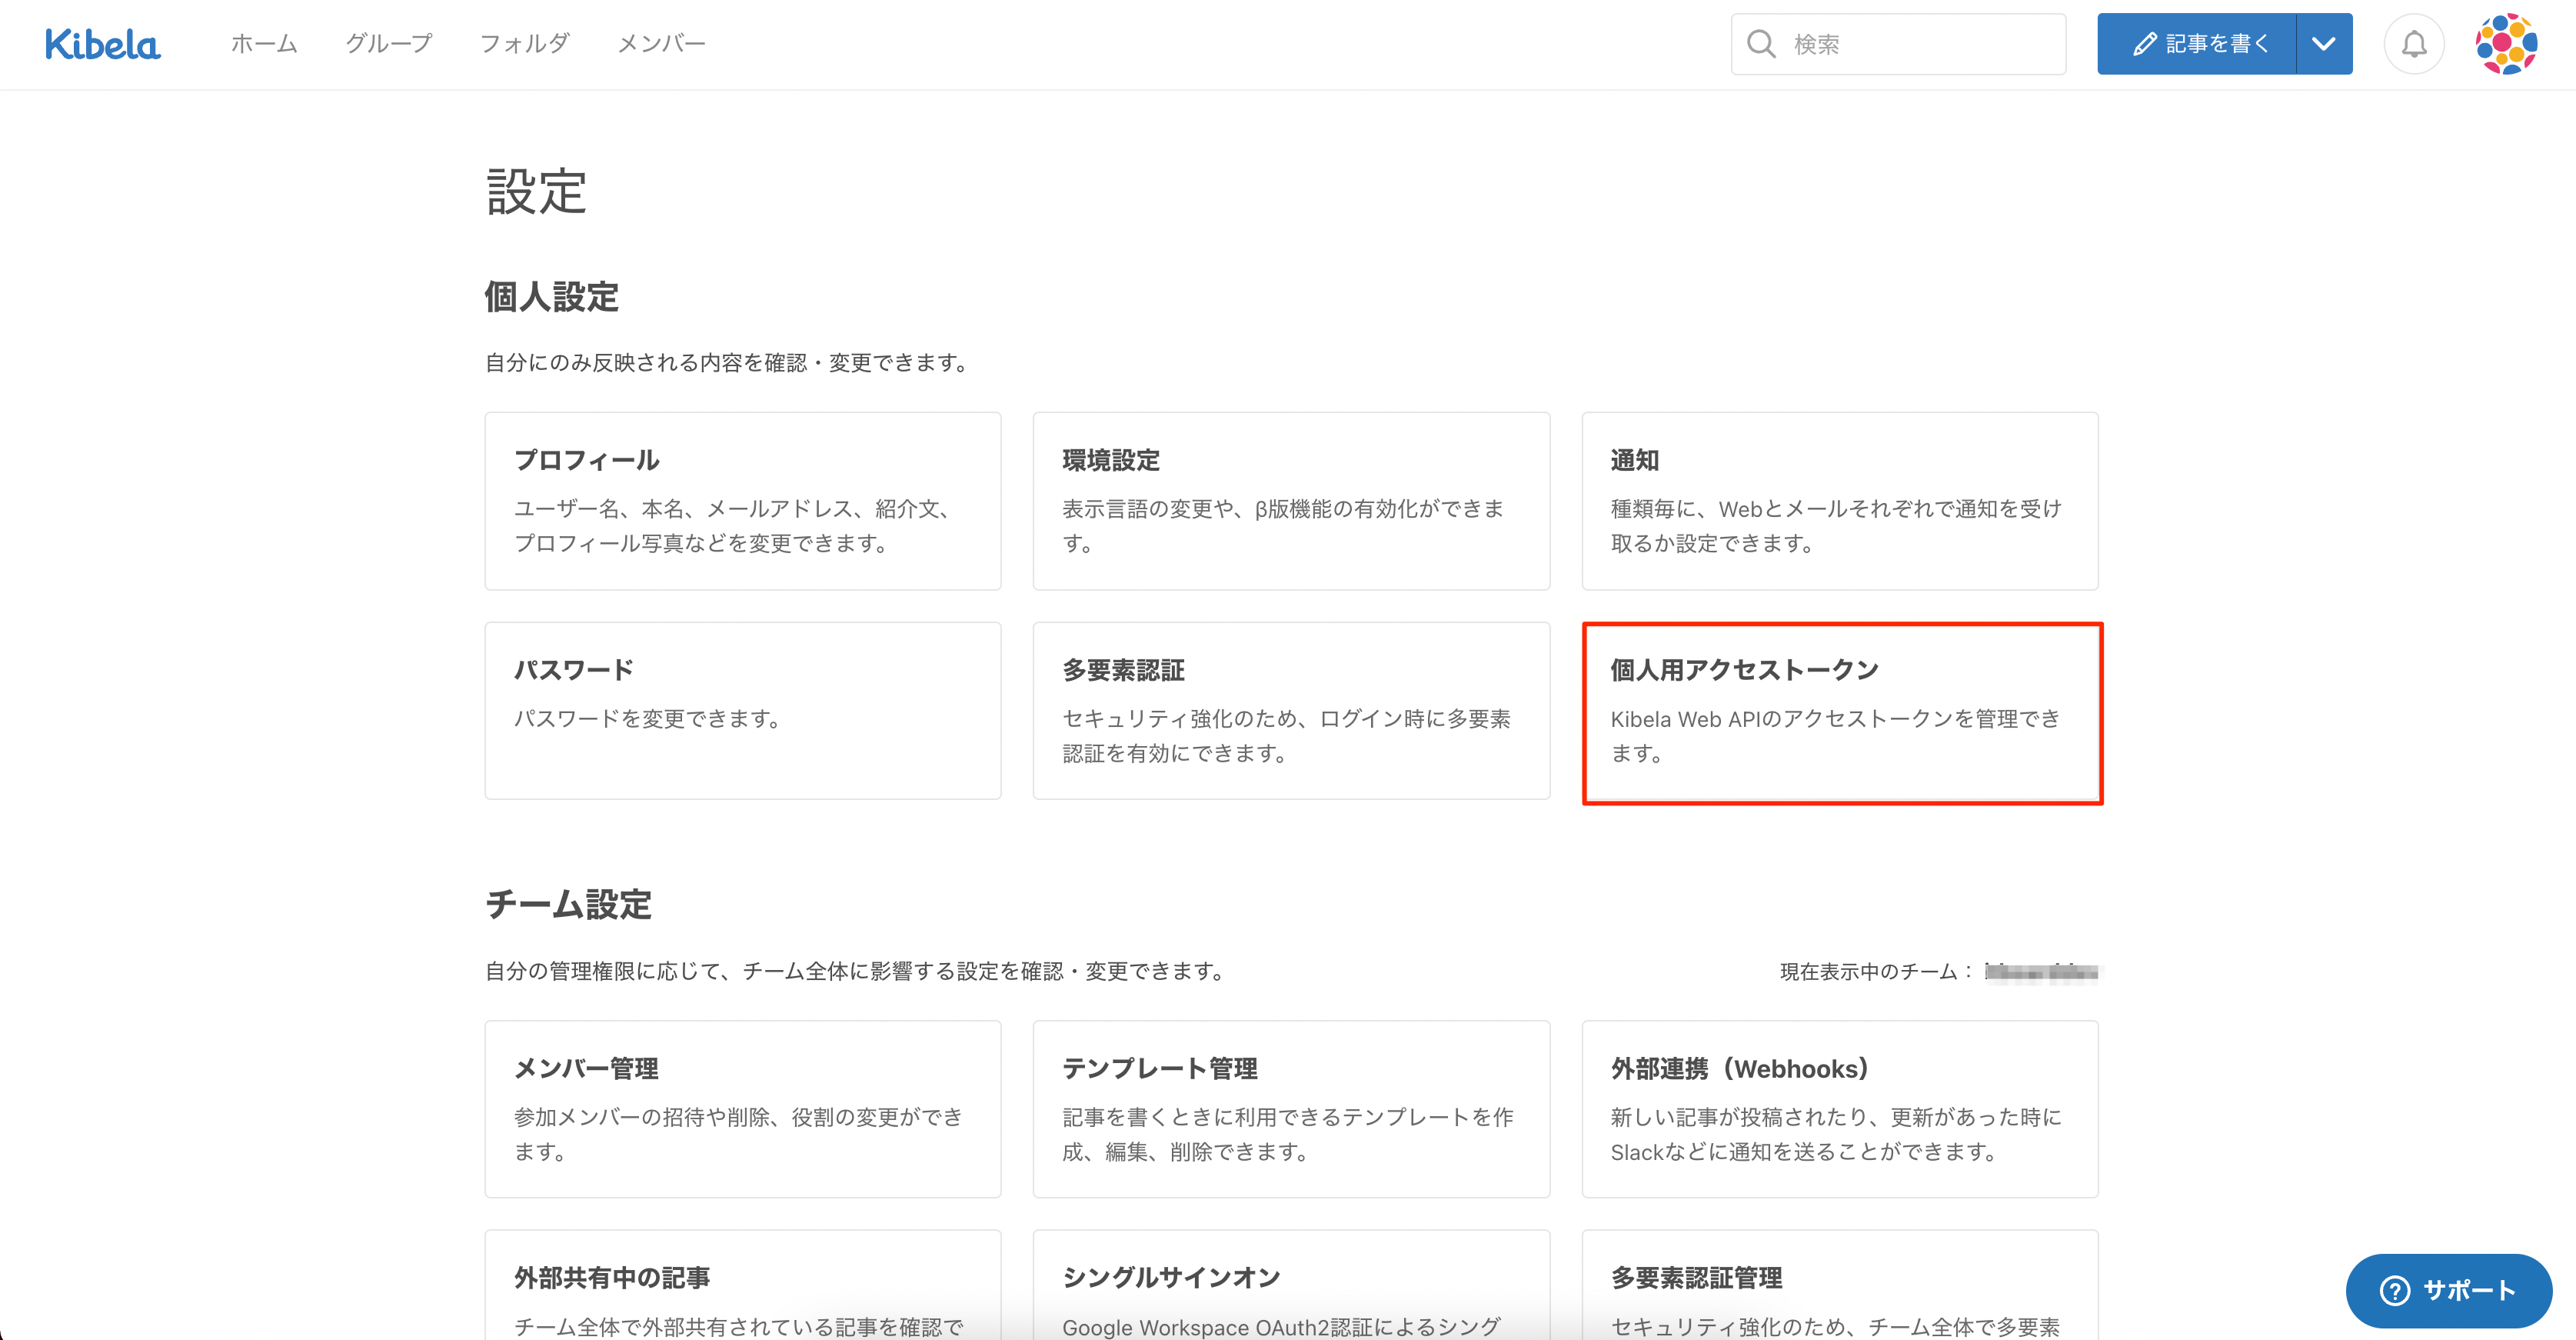Viewport: 2576px width, 1340px height.
Task: Open the プロフィール settings card
Action: (x=742, y=501)
